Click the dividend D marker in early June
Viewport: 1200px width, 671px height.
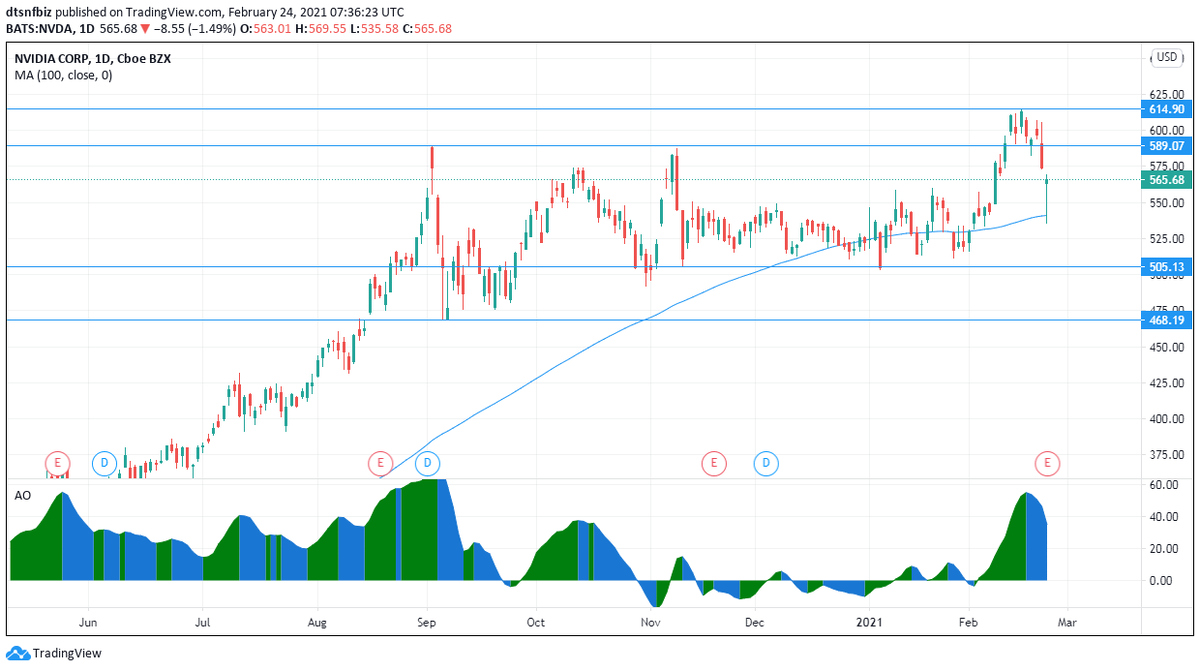point(104,463)
